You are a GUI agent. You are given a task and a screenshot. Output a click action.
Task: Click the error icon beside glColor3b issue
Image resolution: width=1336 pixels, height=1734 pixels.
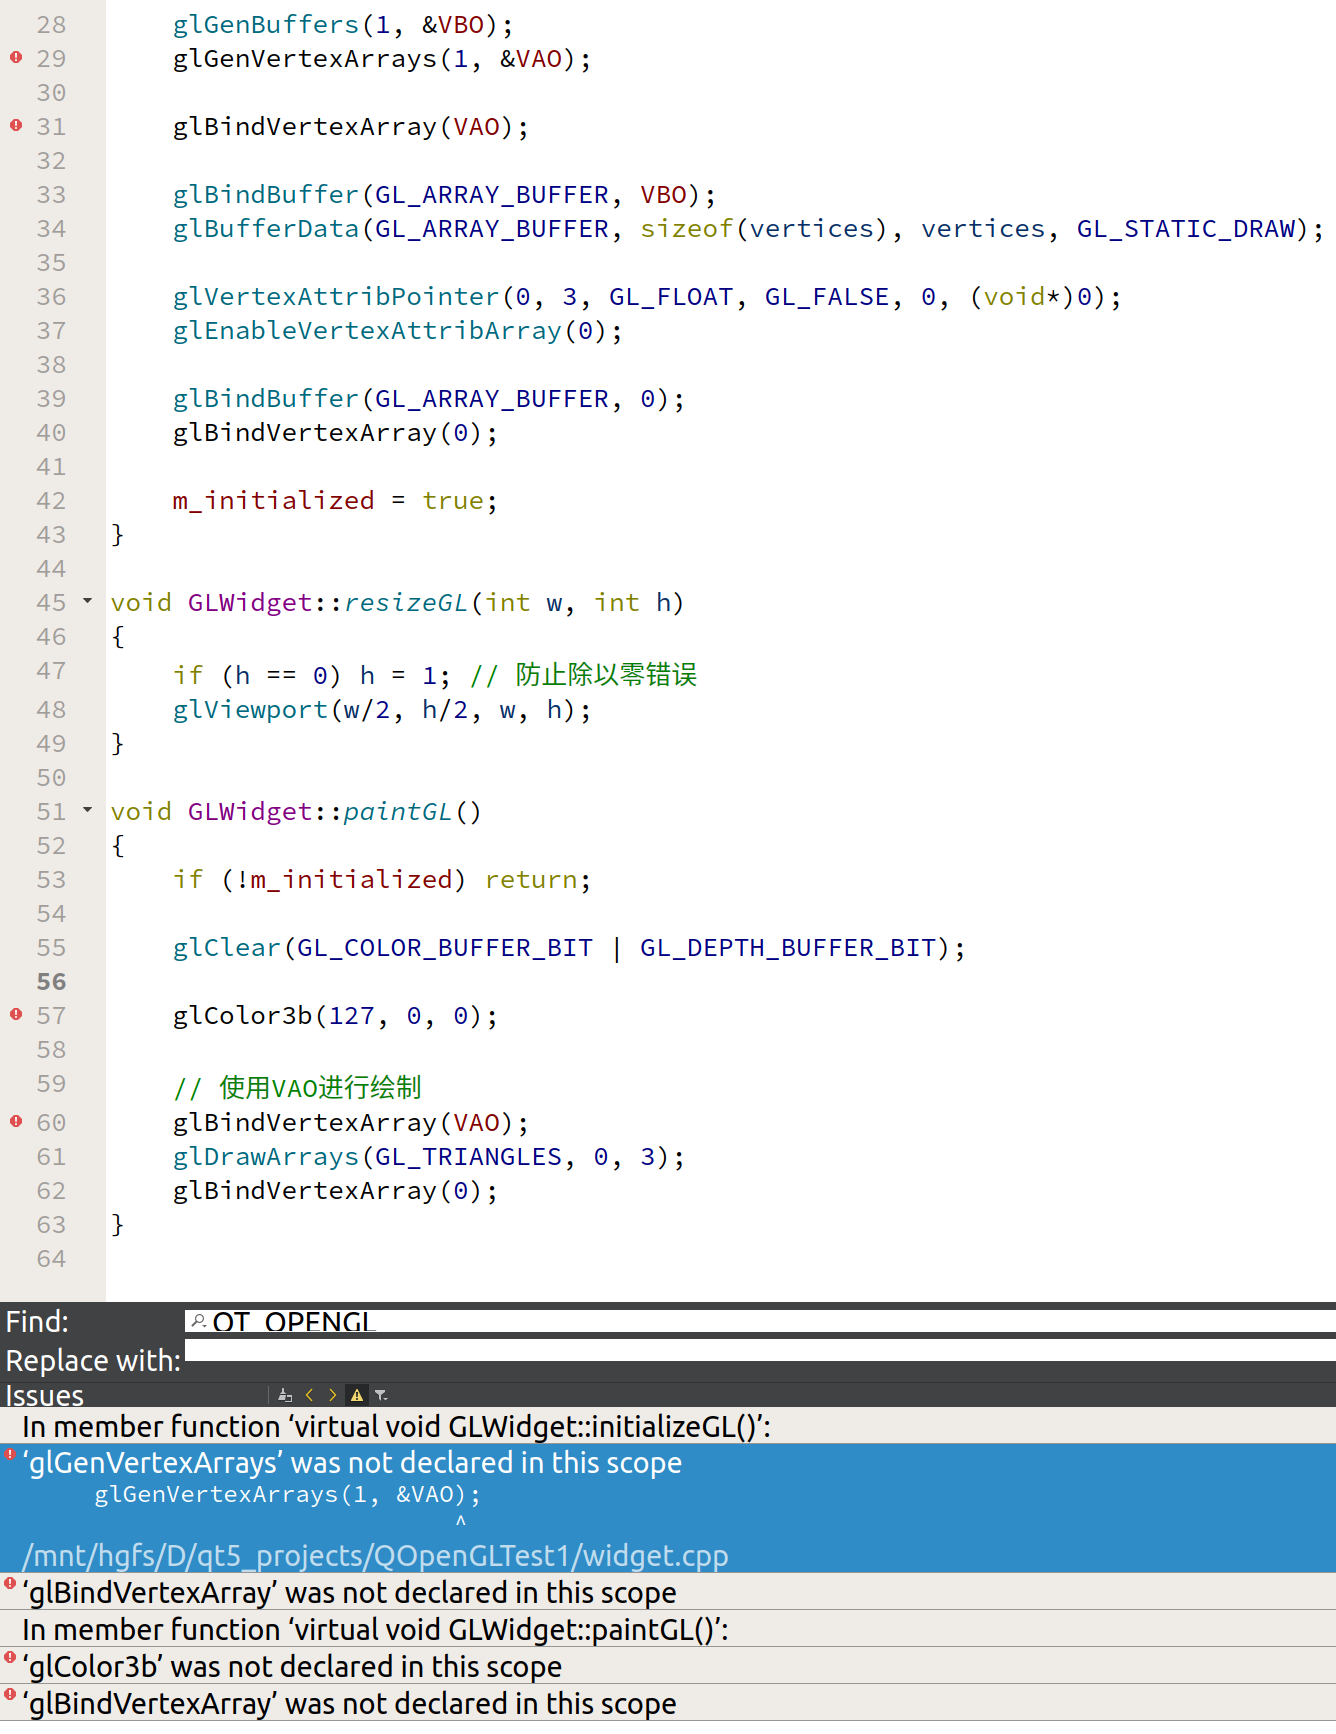pyautogui.click(x=10, y=1658)
